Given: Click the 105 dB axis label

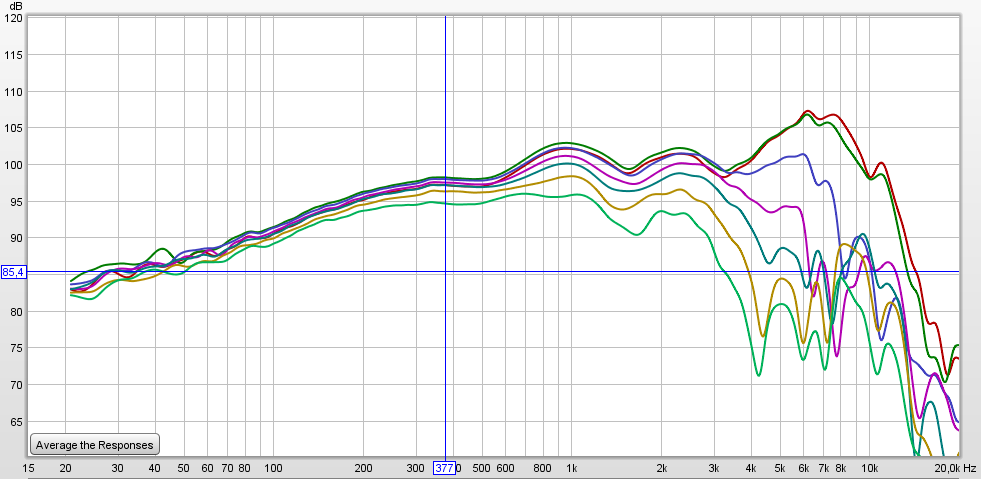Looking at the screenshot, I should (x=14, y=128).
